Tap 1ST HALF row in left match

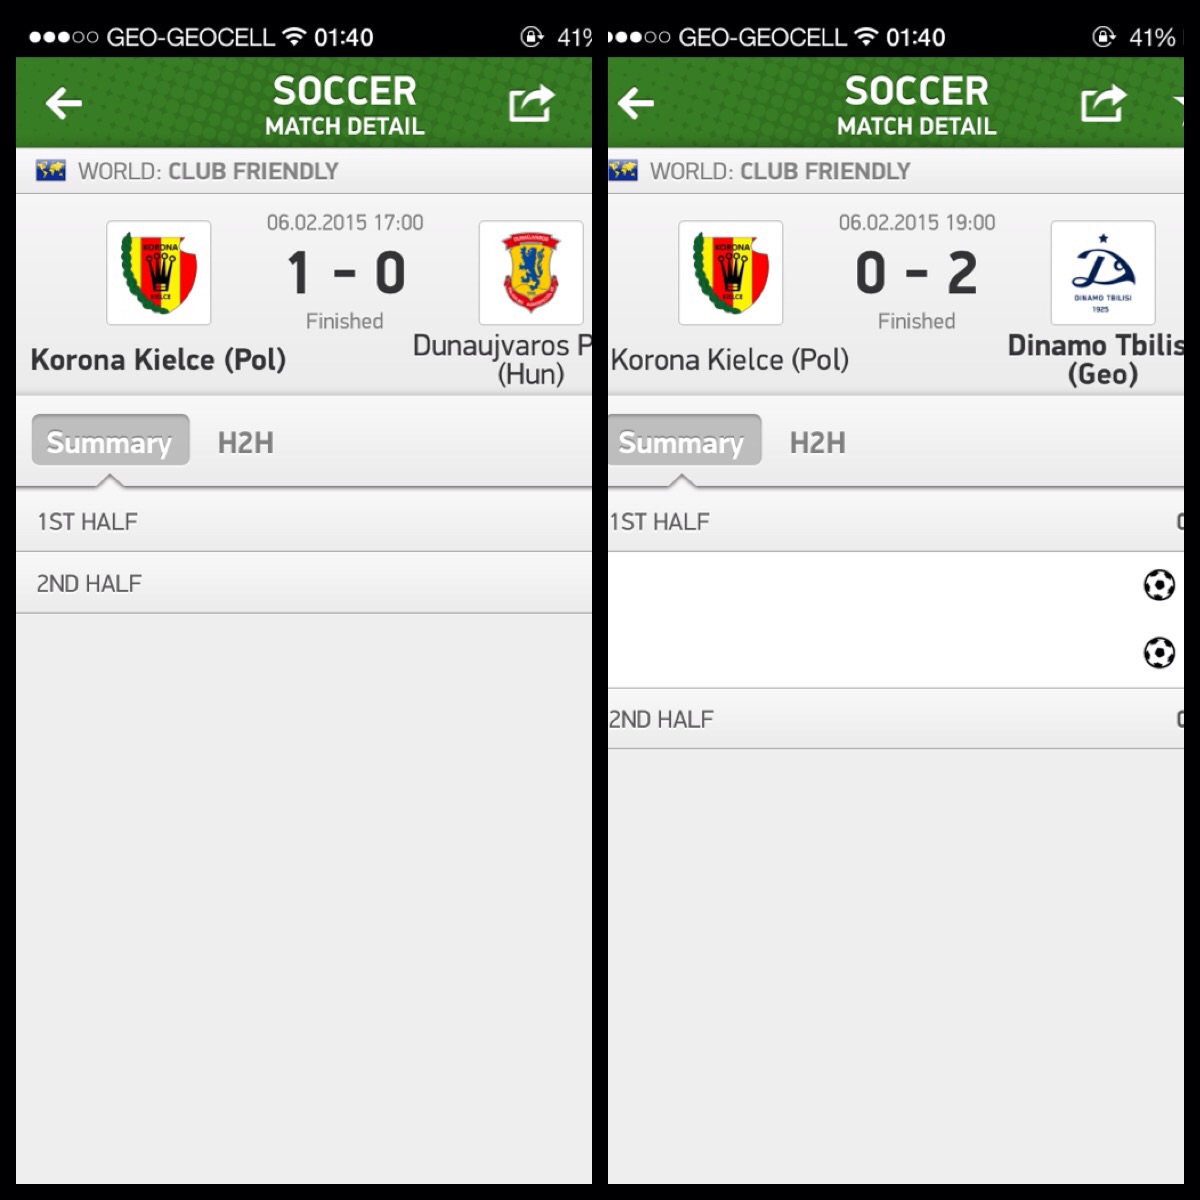tap(304, 521)
